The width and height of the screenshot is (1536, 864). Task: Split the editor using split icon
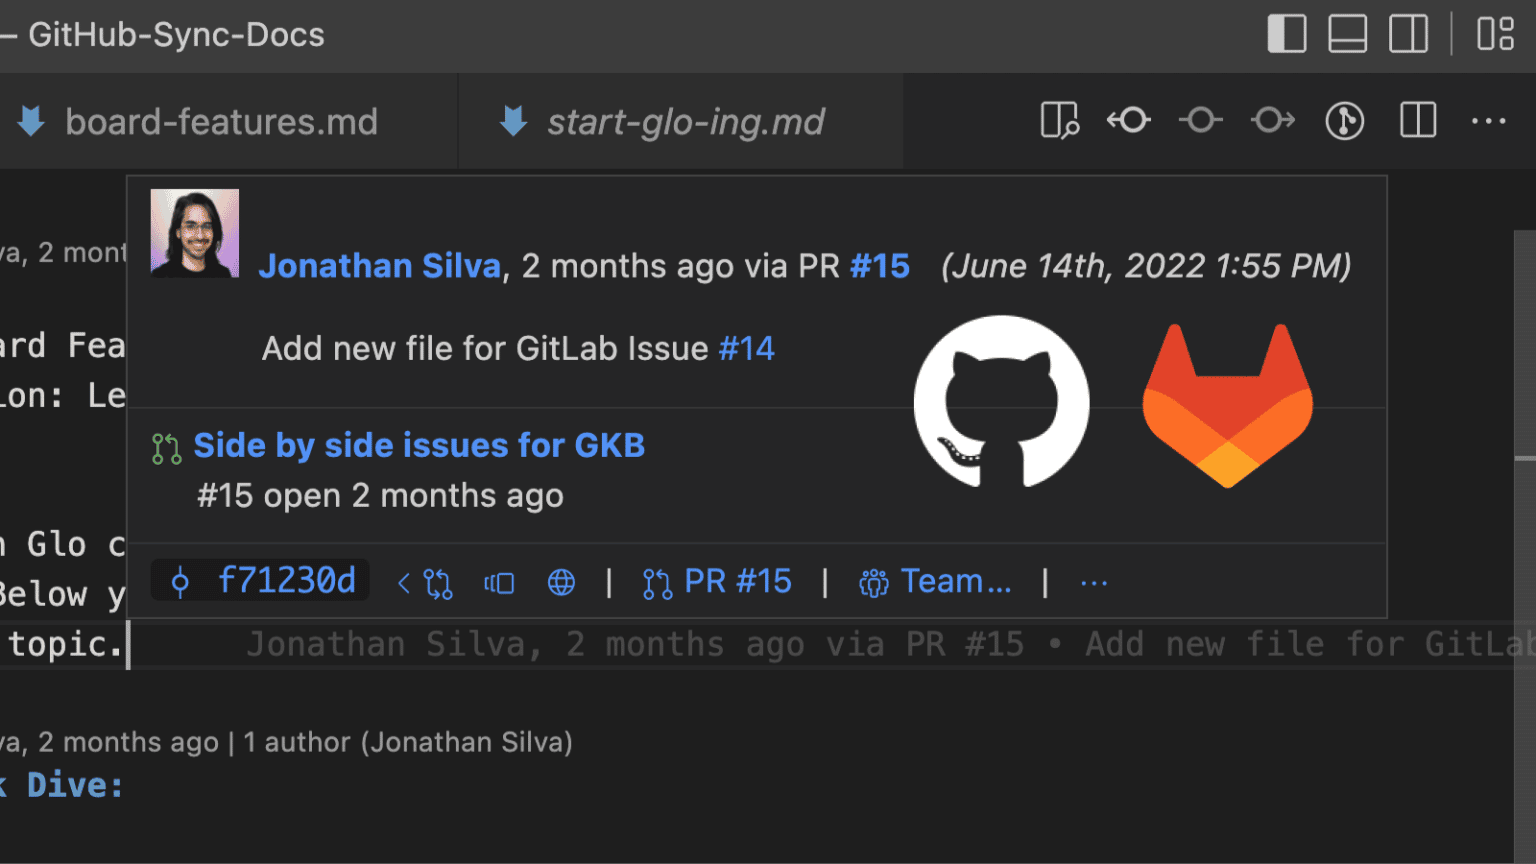[x=1417, y=120]
